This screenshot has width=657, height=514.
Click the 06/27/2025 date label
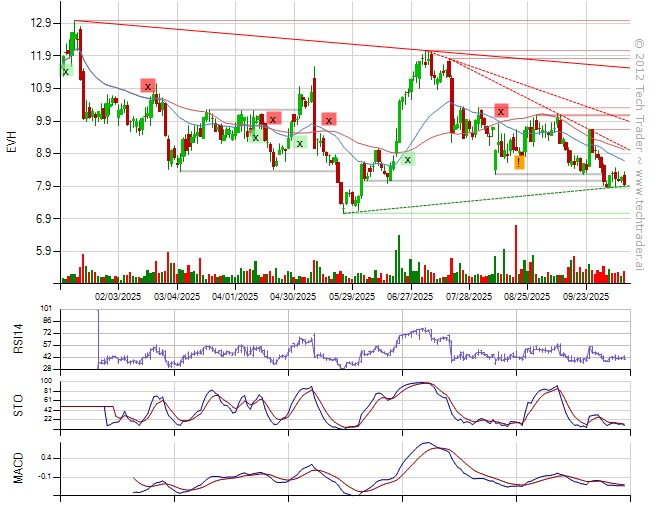coord(410,296)
